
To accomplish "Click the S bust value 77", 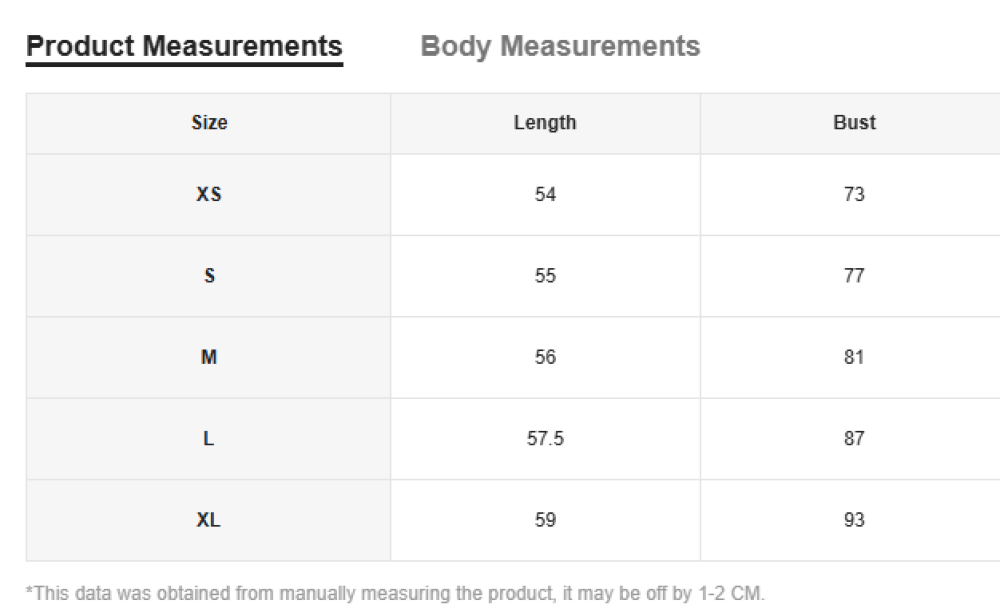I will [x=854, y=276].
